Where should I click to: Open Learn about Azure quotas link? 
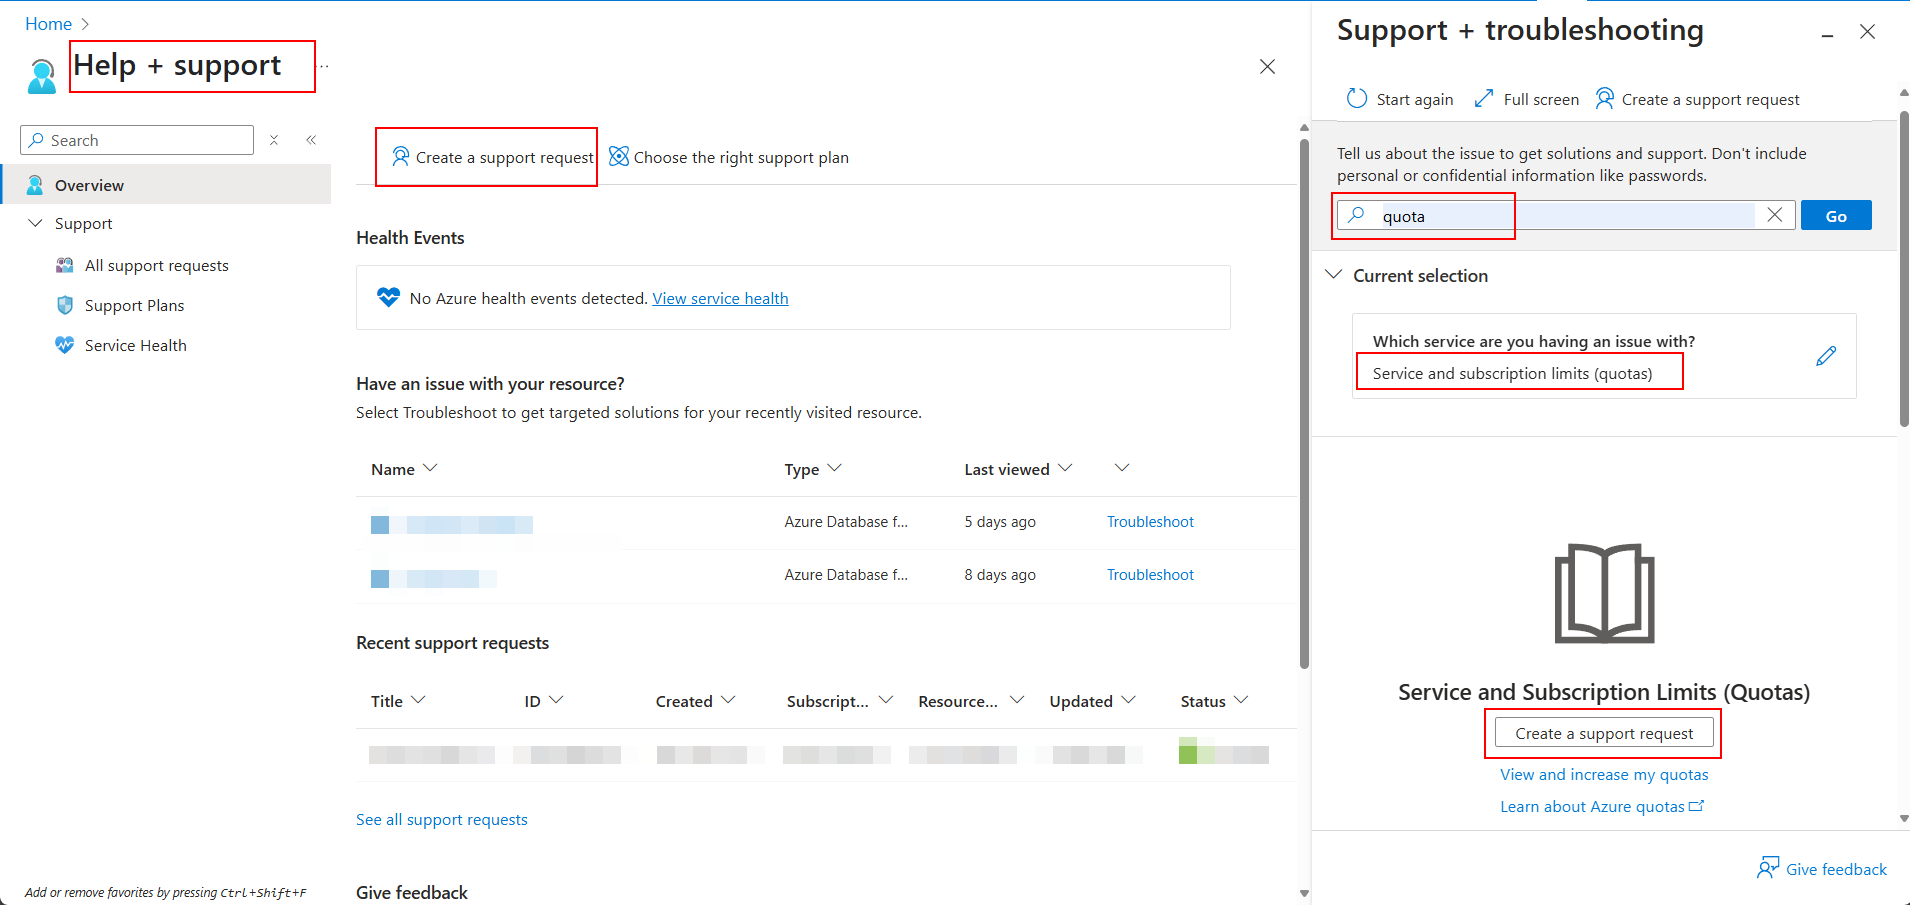(x=1601, y=806)
